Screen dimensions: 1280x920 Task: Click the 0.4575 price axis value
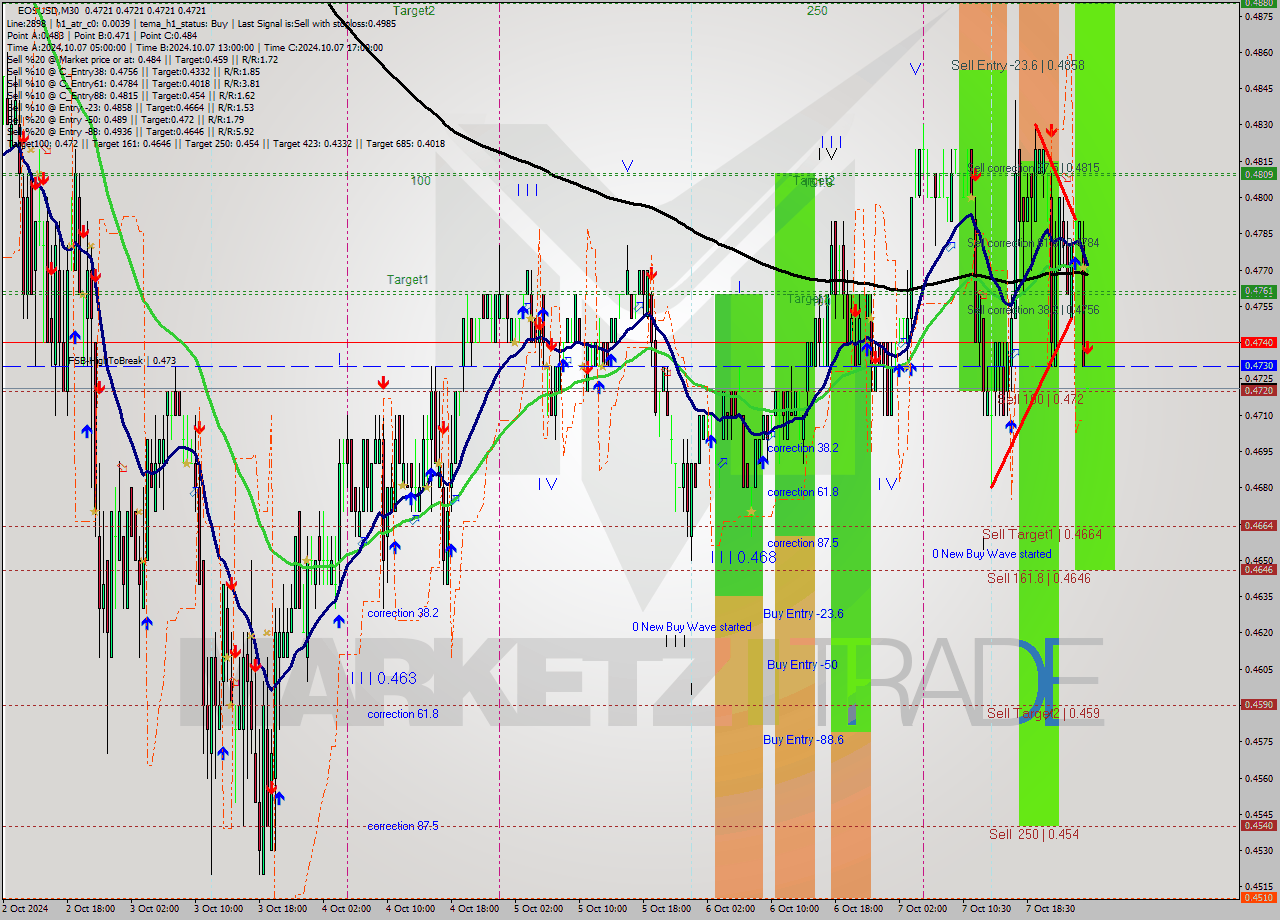1258,741
